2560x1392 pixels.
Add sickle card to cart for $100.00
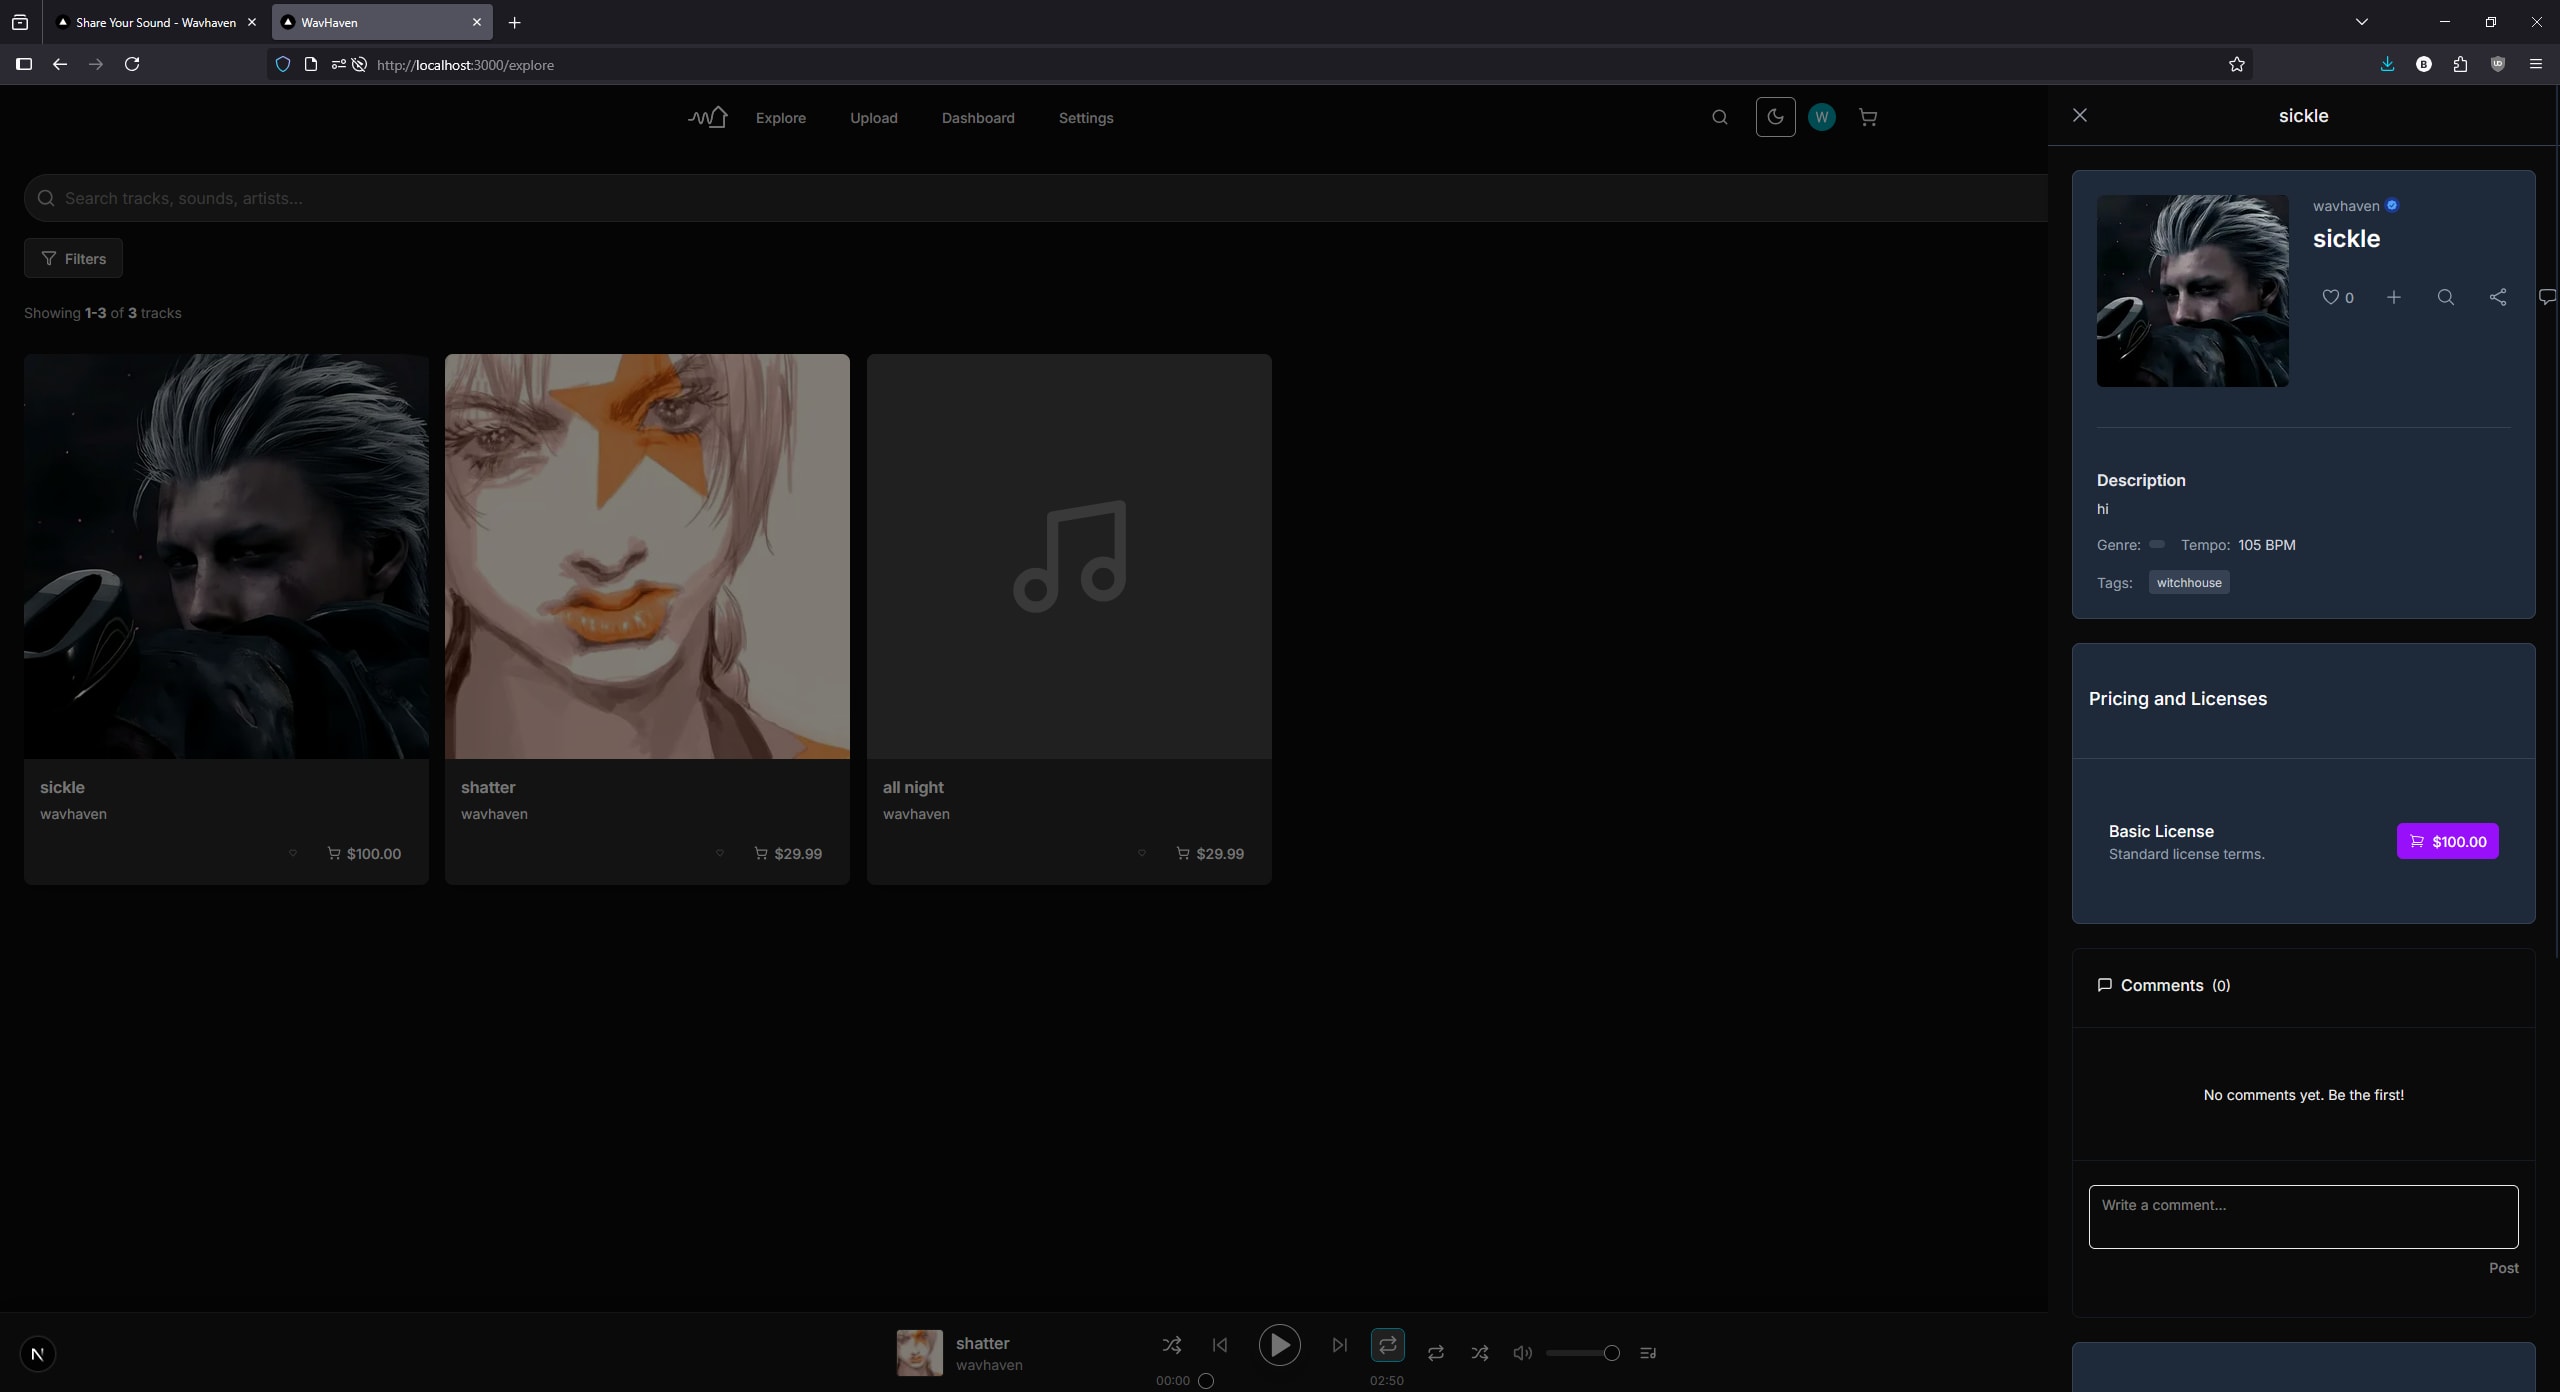point(364,853)
